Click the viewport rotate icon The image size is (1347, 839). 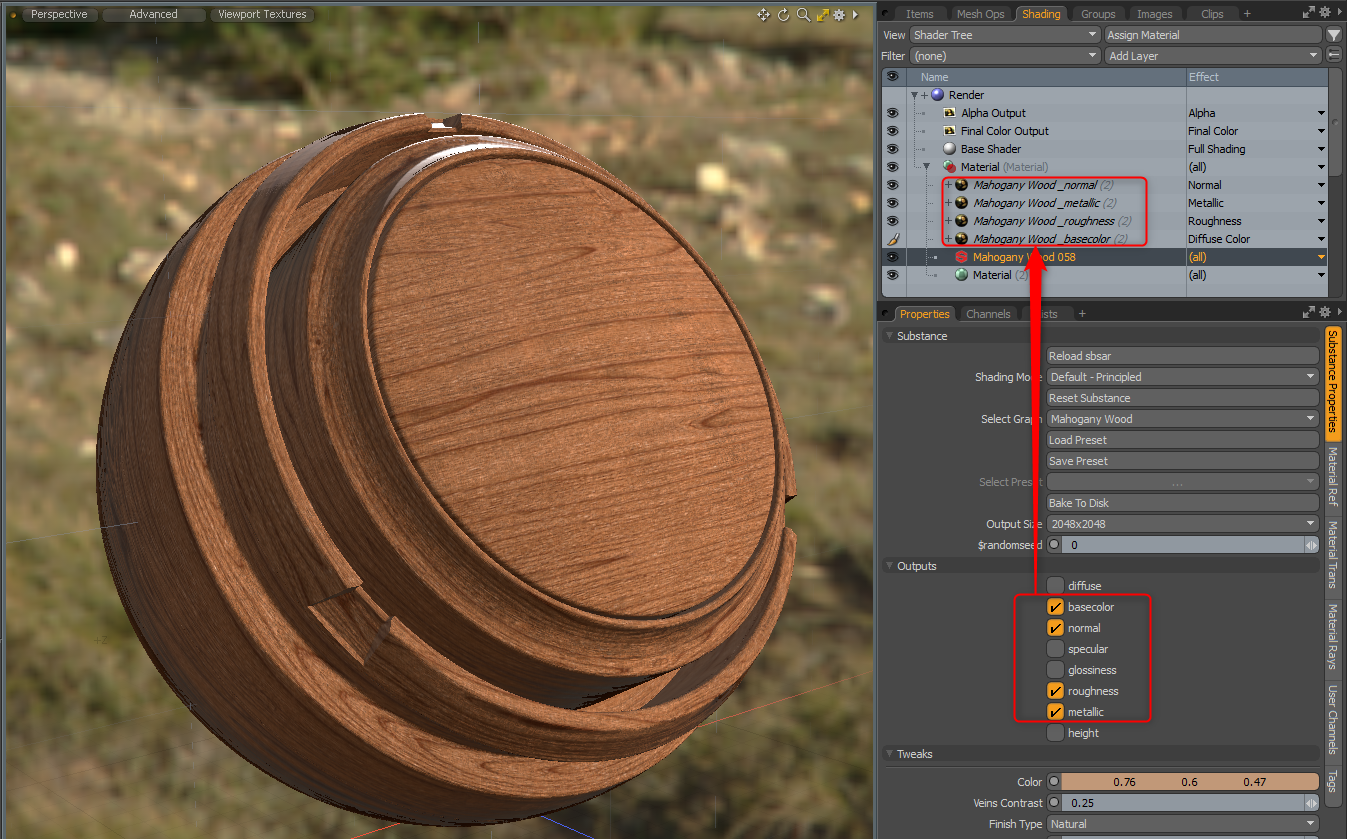click(784, 15)
